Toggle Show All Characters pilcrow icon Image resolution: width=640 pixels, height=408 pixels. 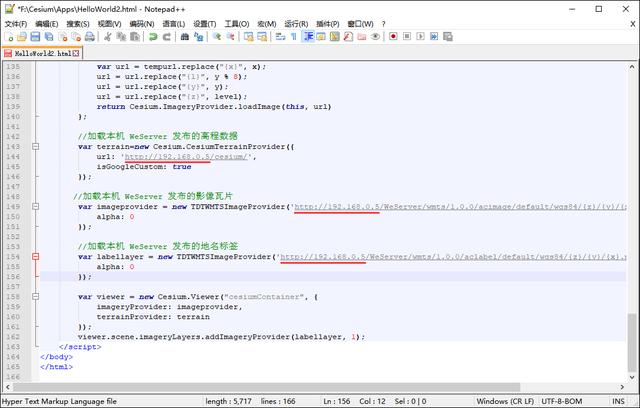(294, 37)
